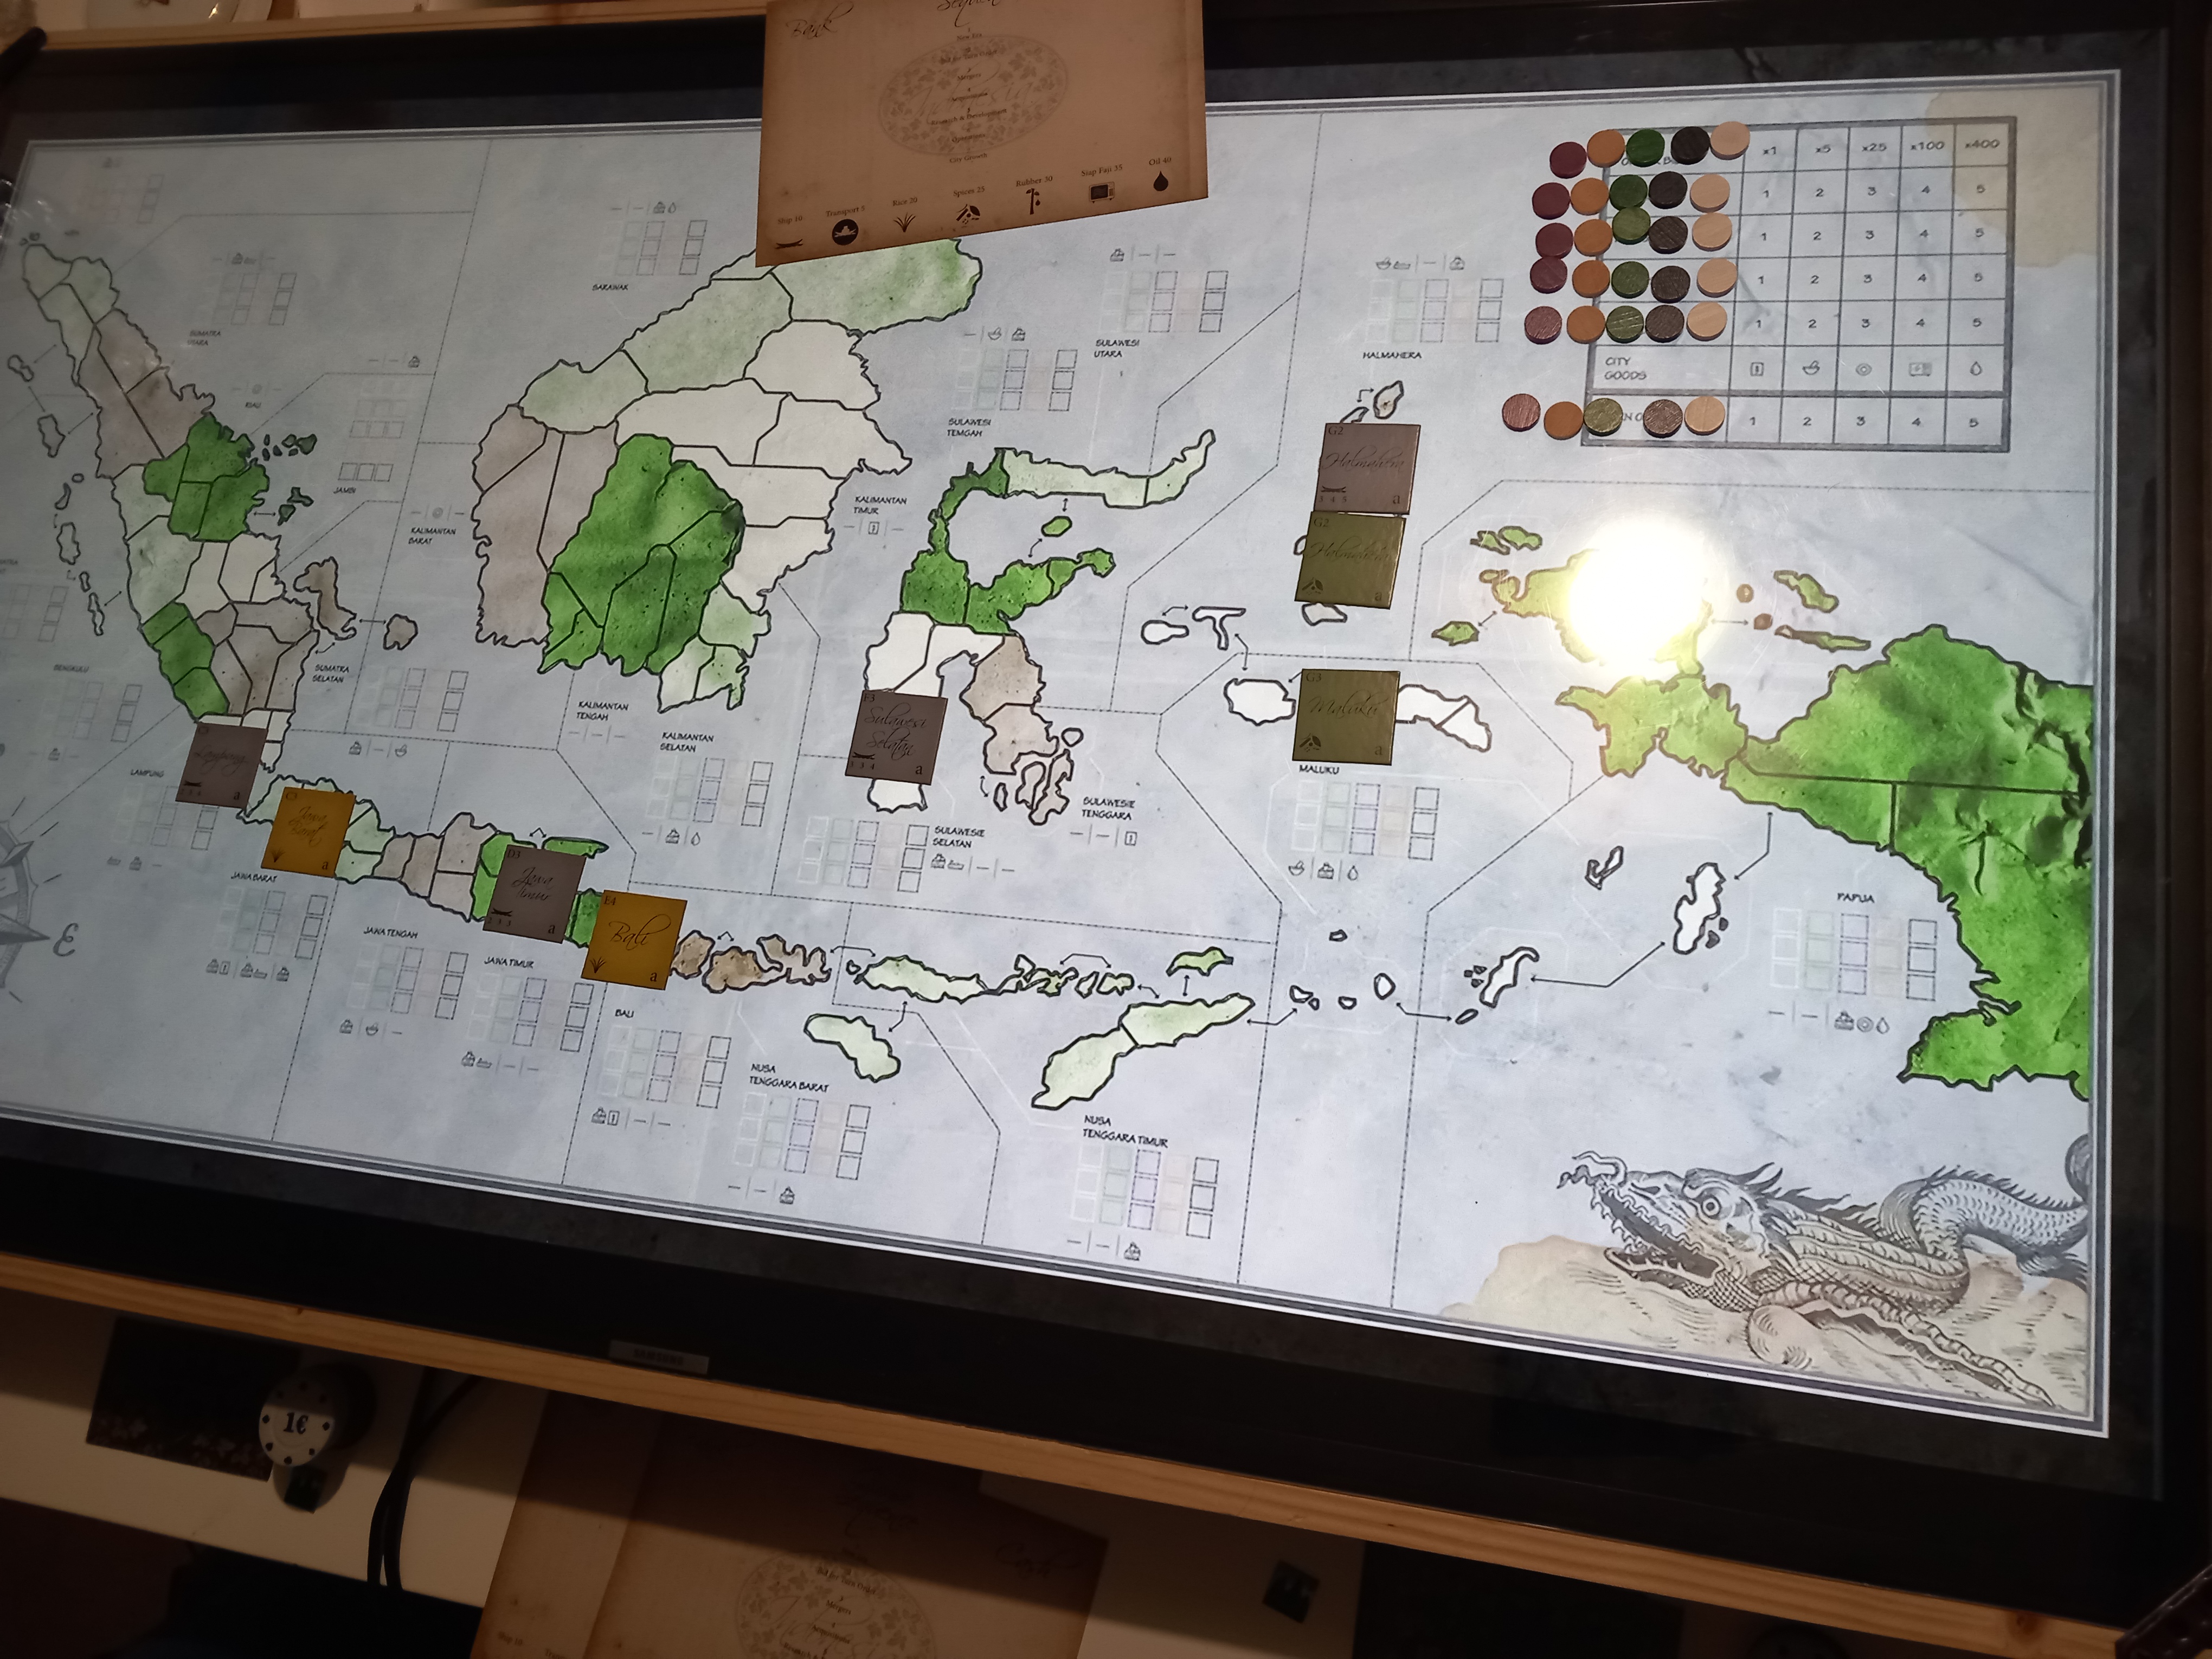Click the JAWA TENGAH region label
This screenshot has height=1659, width=2212.
pyautogui.click(x=390, y=933)
